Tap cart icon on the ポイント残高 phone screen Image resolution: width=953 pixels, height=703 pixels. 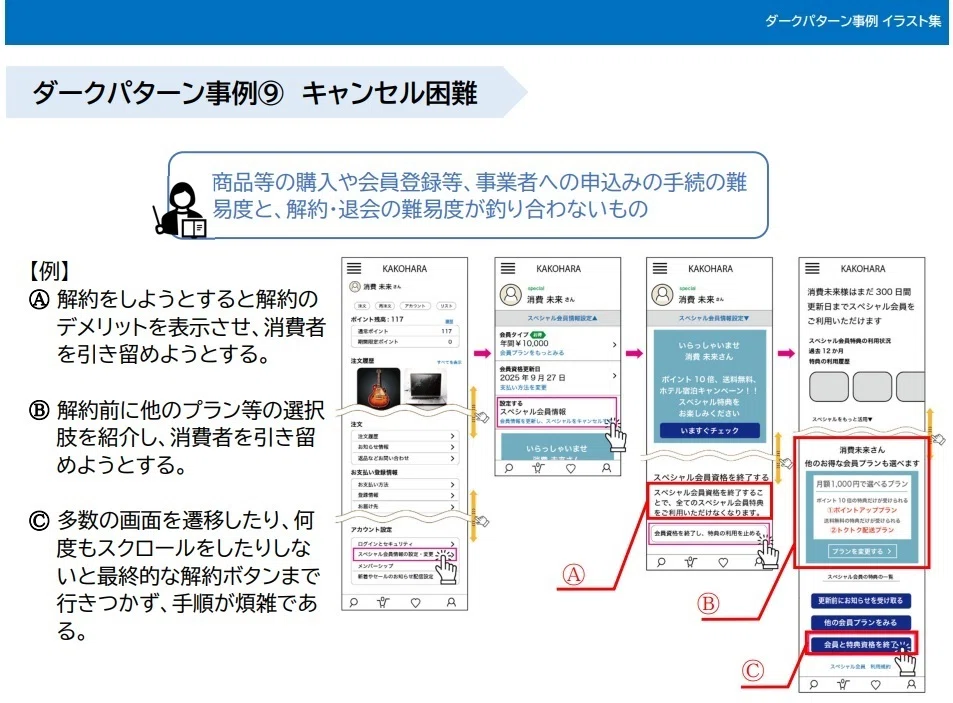point(383,602)
